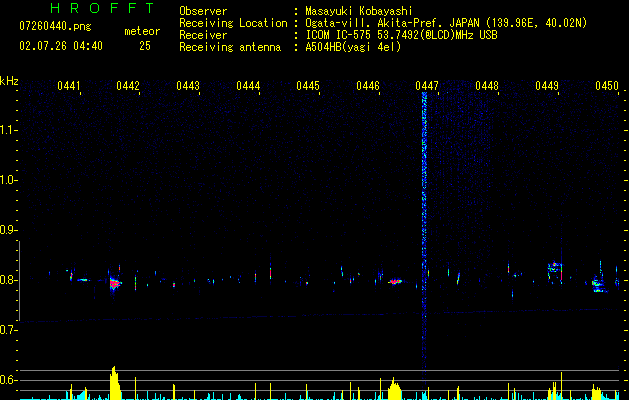The width and height of the screenshot is (629, 400).
Task: Click the 0442 time marker
Action: 128,85
